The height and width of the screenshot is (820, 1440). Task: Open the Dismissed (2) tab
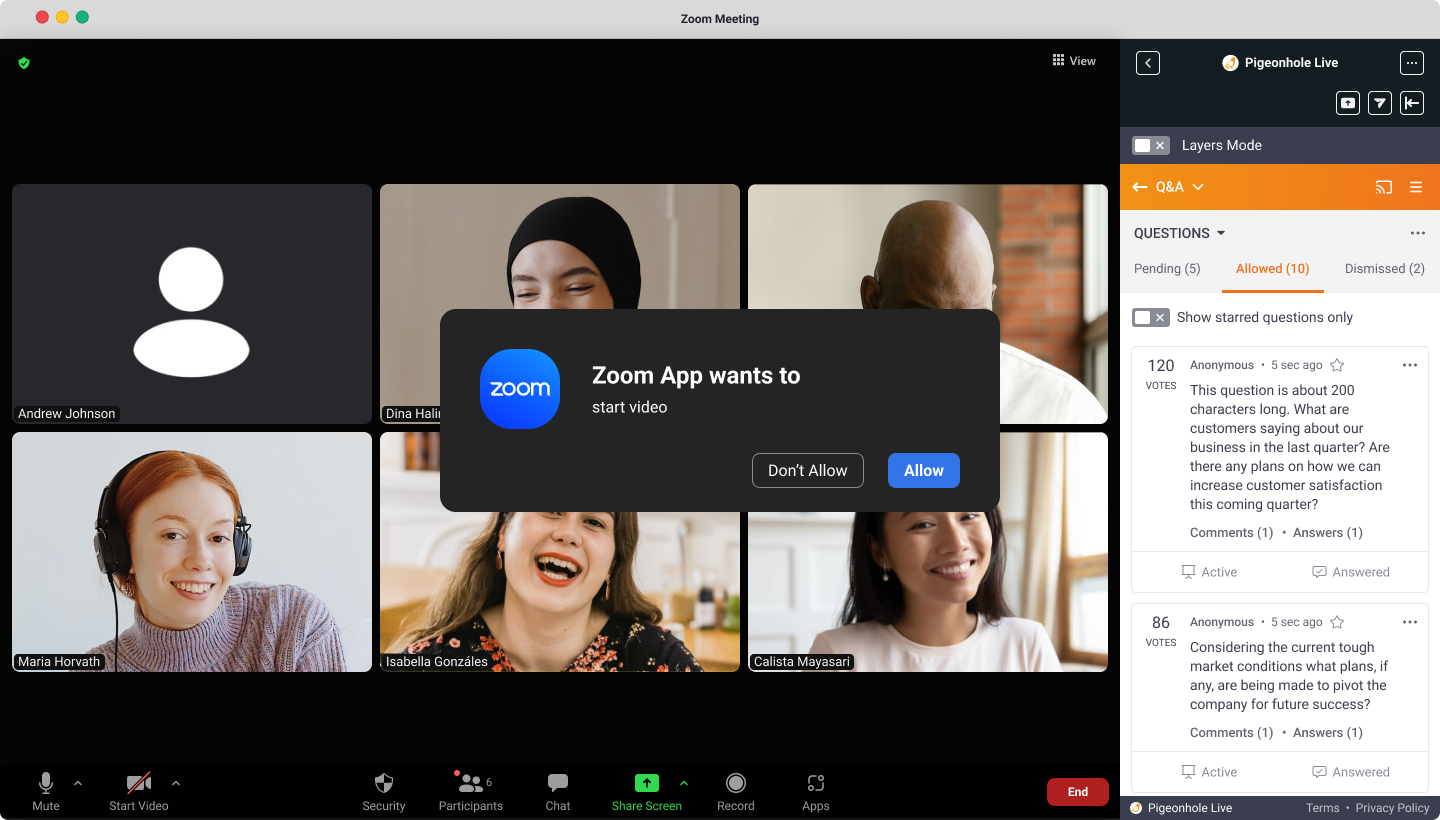pyautogui.click(x=1384, y=268)
